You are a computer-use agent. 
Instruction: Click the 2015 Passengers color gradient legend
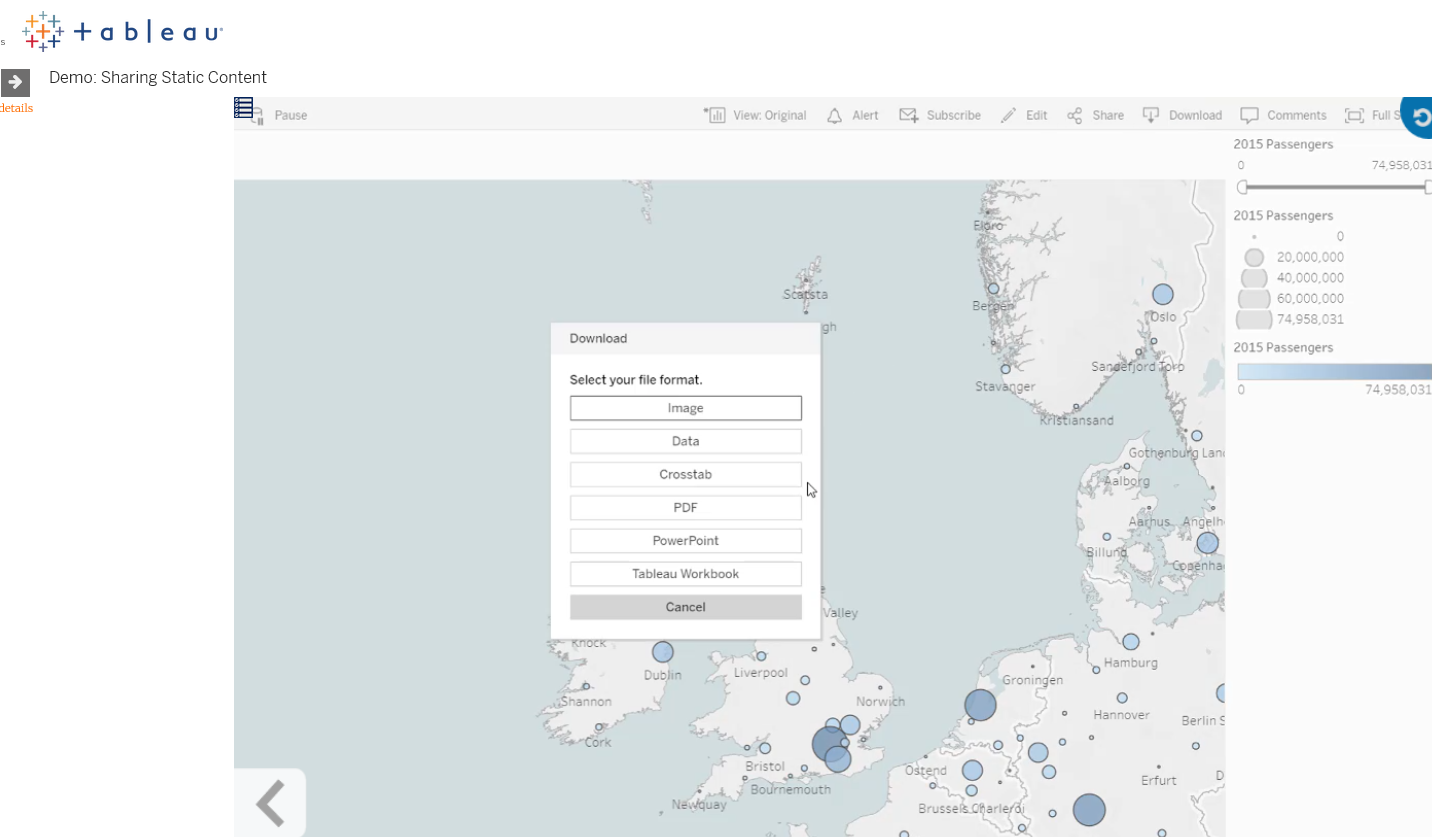click(x=1334, y=371)
